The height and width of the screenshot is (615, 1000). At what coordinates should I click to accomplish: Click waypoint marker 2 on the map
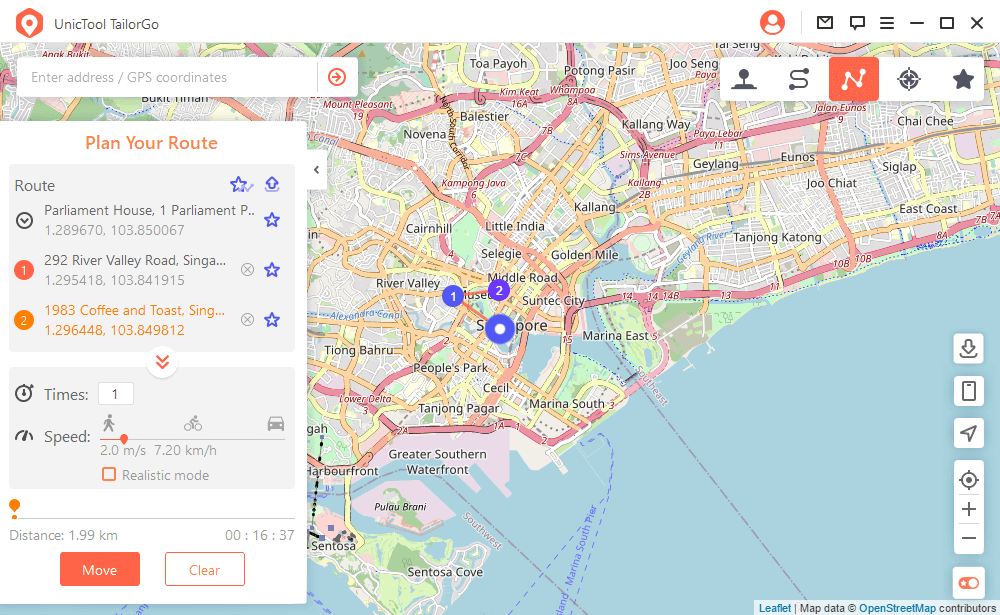click(499, 290)
